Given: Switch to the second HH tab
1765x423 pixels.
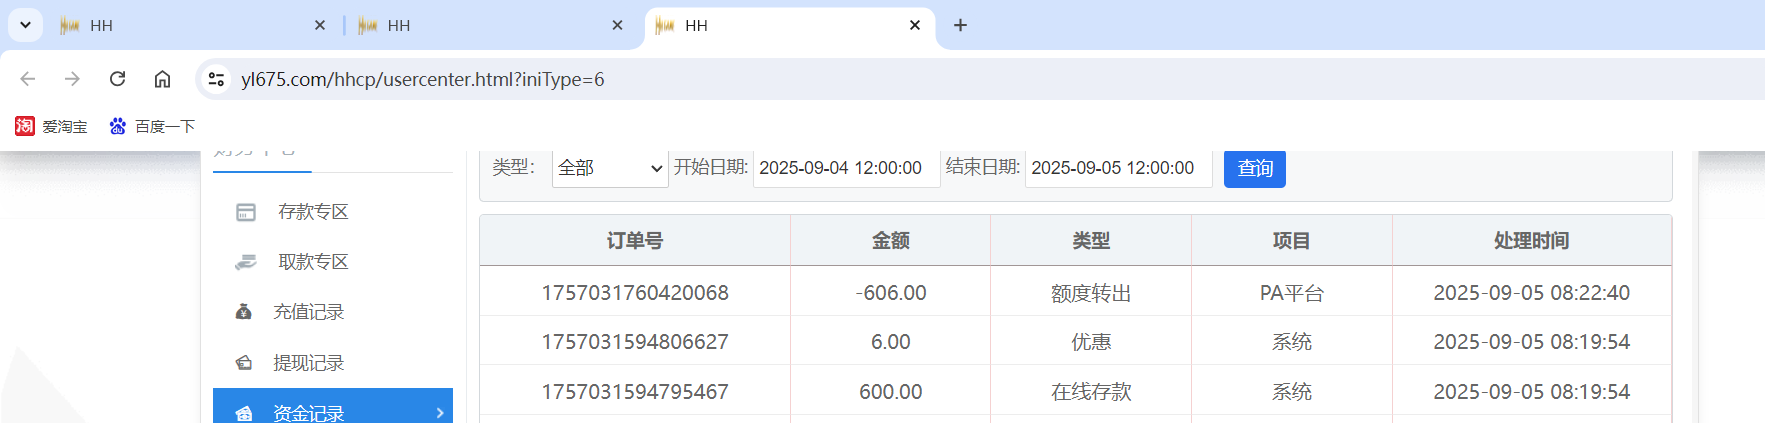Looking at the screenshot, I should point(492,26).
